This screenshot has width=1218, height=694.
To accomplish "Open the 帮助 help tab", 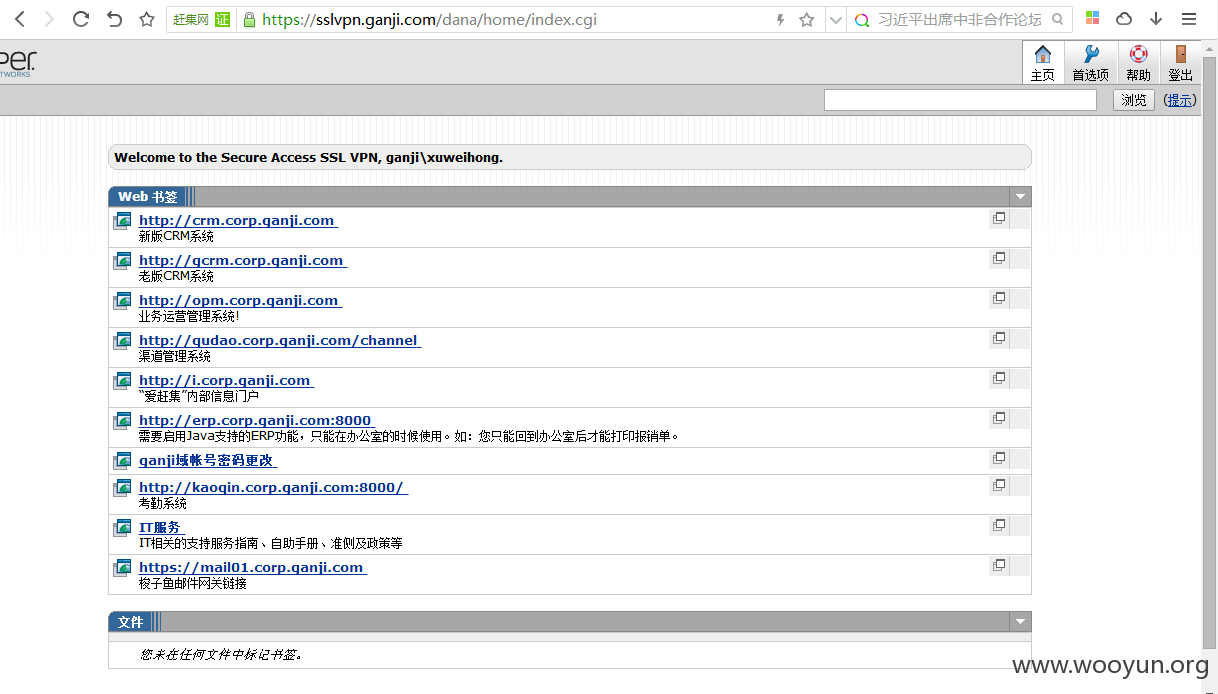I will click(x=1138, y=62).
